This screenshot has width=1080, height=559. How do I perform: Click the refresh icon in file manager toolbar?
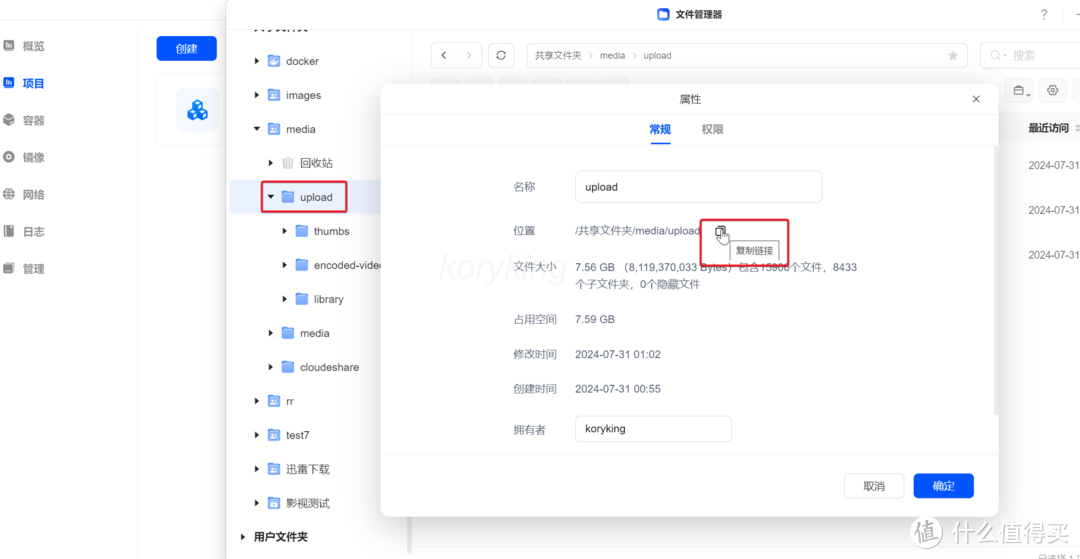(501, 56)
